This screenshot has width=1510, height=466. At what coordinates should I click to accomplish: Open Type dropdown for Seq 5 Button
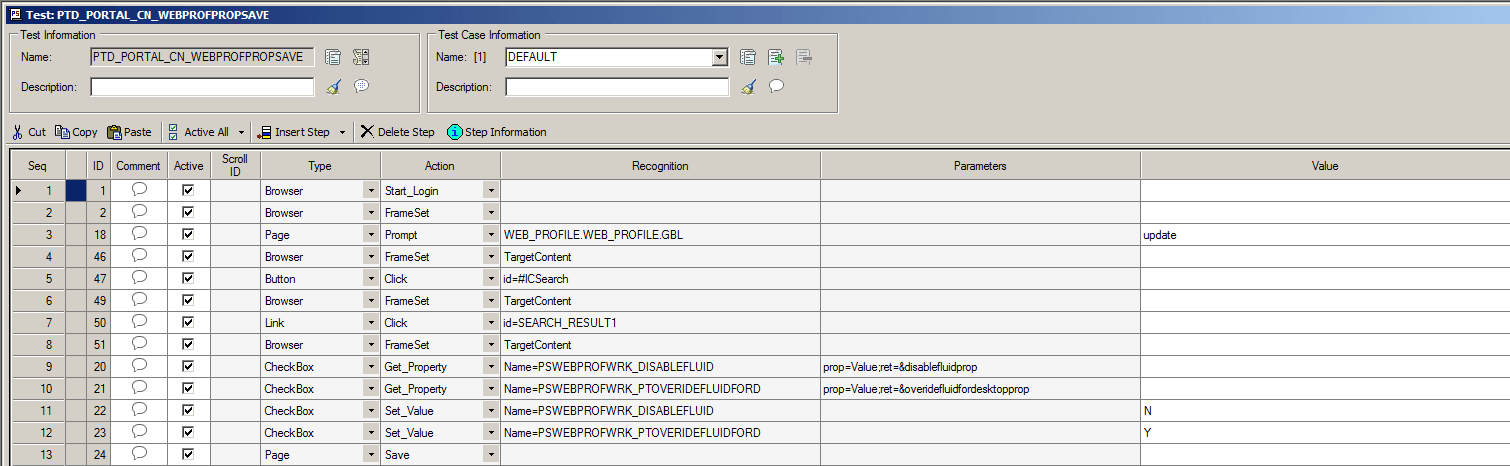tap(371, 278)
